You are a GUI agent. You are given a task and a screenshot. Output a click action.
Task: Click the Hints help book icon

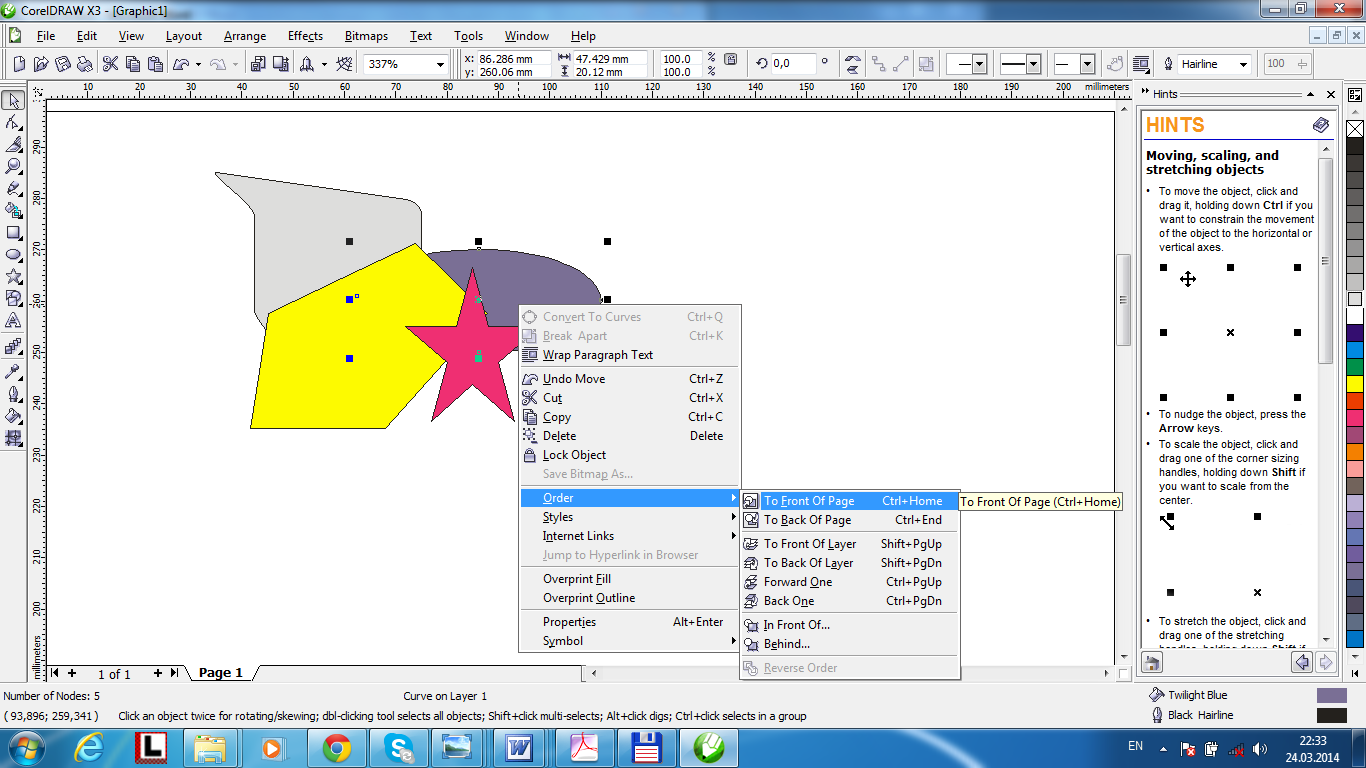click(x=1321, y=125)
